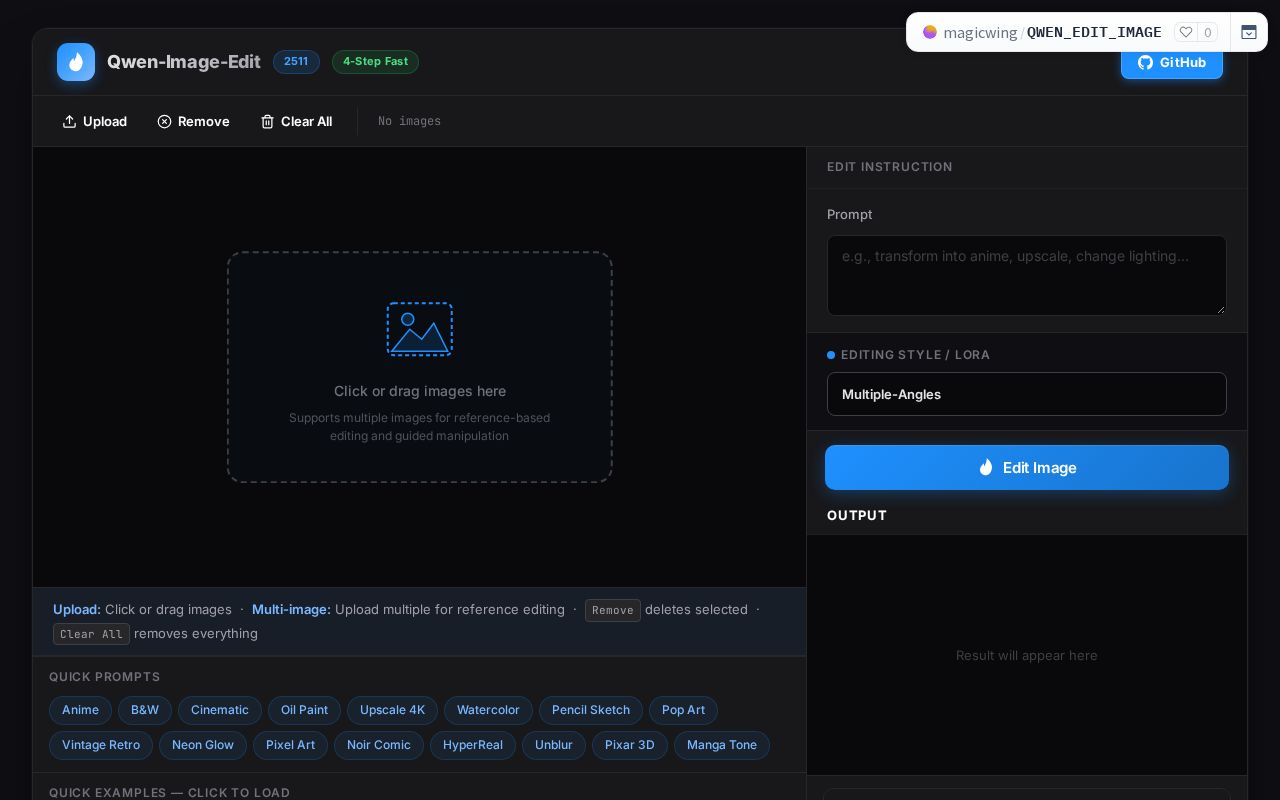The width and height of the screenshot is (1280, 800).
Task: Apply the Unblur quick prompt
Action: tap(554, 745)
